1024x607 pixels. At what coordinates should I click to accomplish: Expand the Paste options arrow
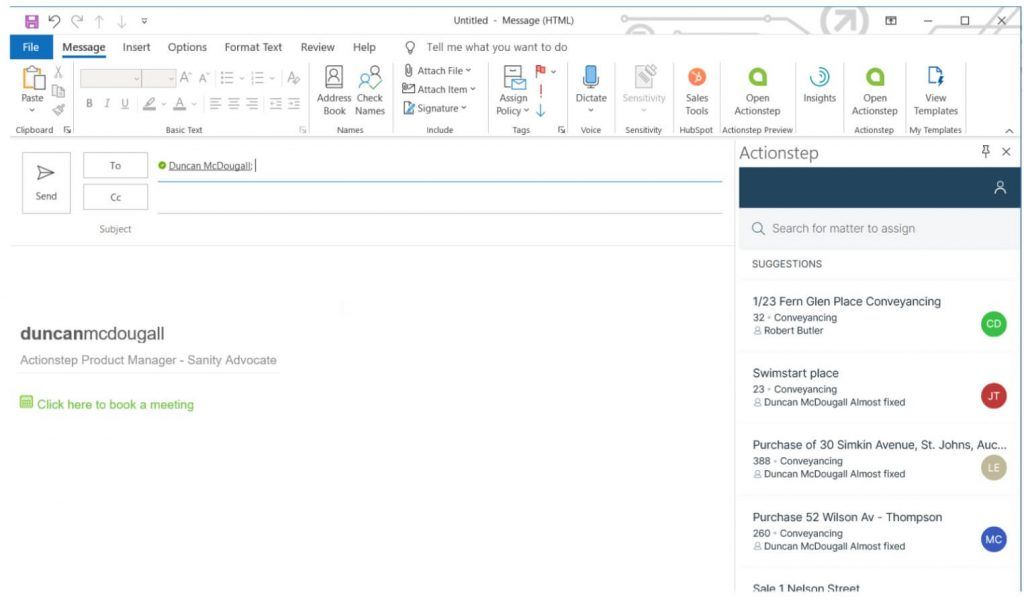32,110
